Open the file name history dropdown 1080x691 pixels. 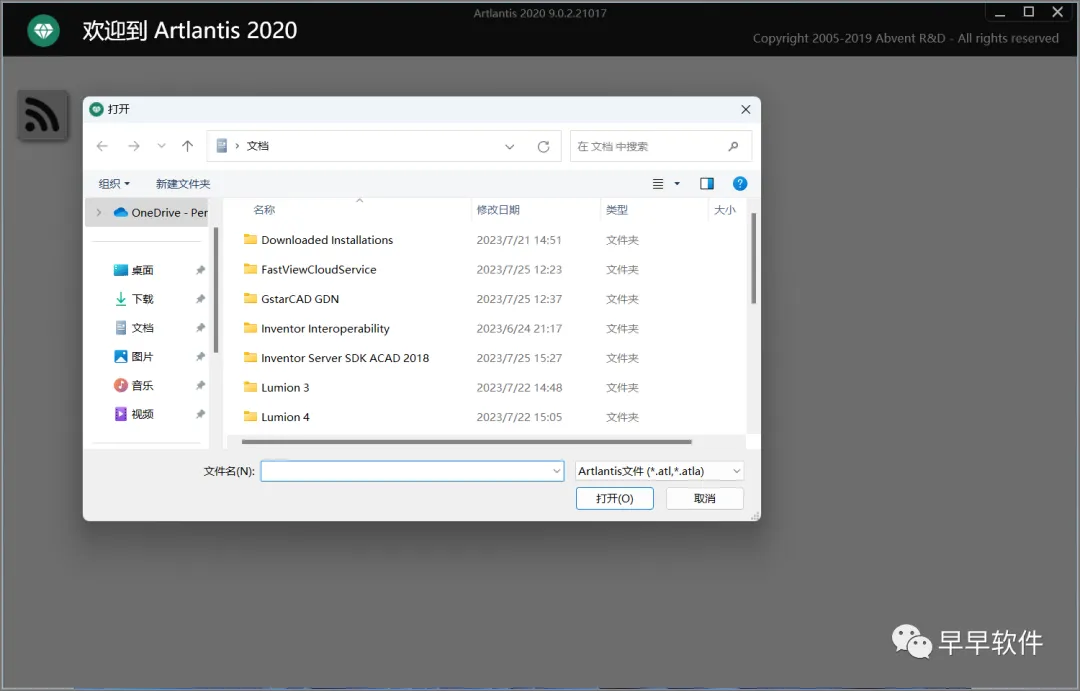click(557, 471)
